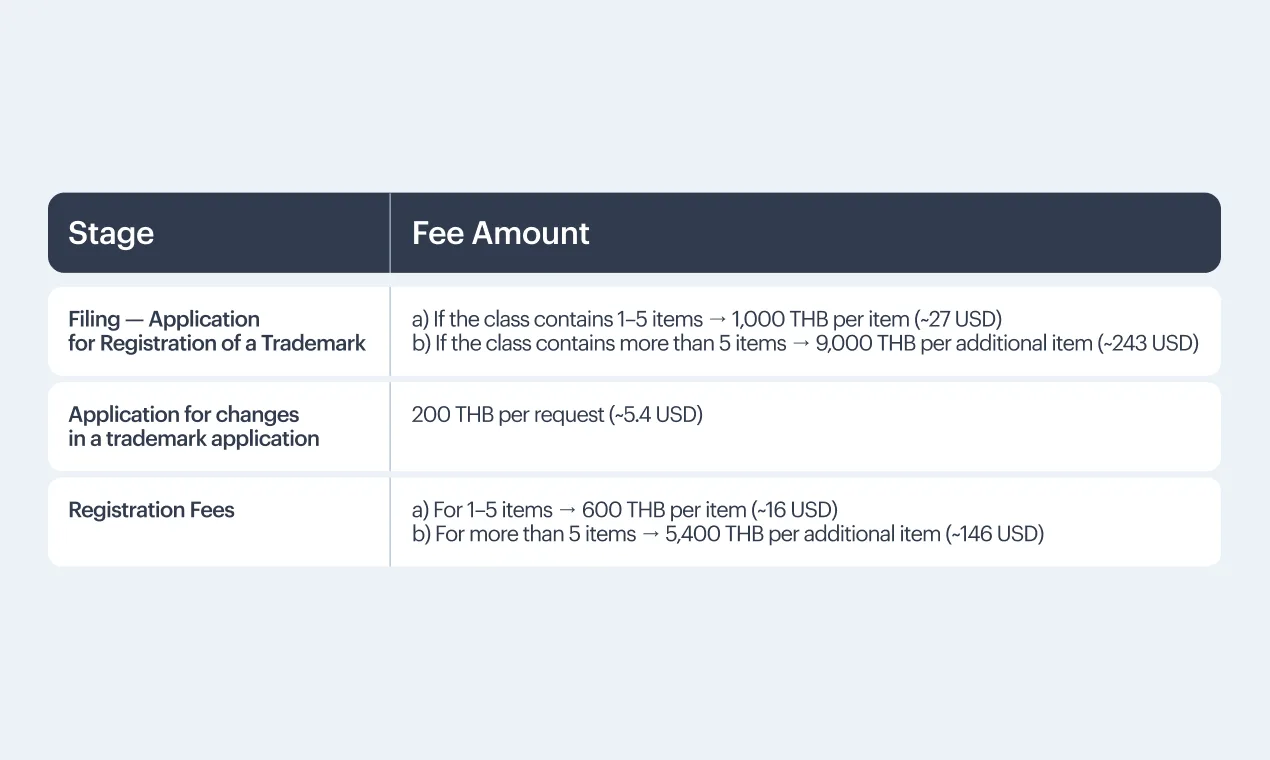Click the "Fee Amount" column header
Viewport: 1270px width, 760px height.
coord(500,234)
